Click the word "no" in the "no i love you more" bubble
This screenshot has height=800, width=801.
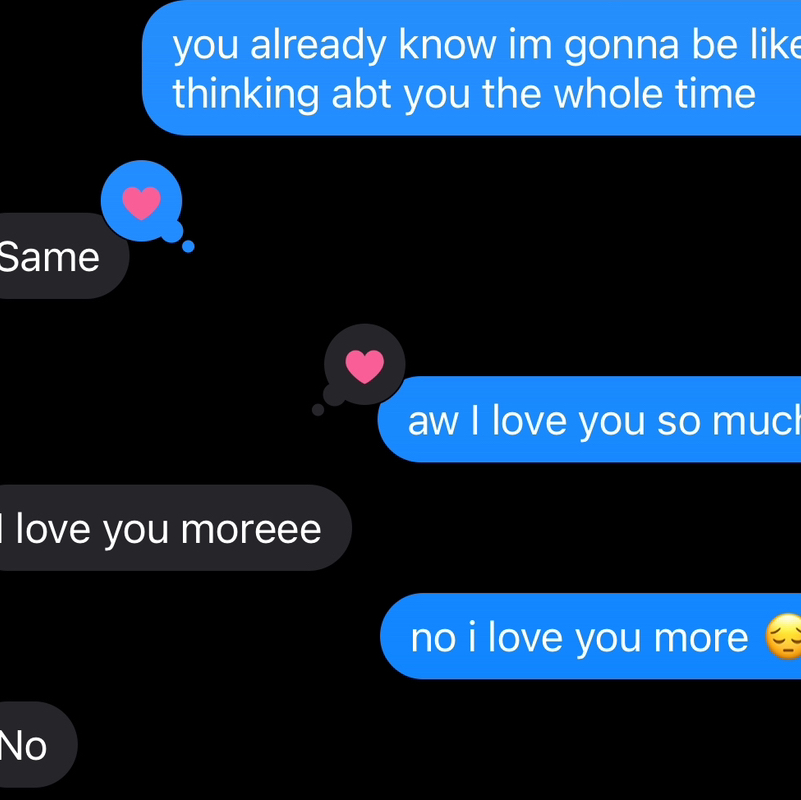click(x=433, y=640)
